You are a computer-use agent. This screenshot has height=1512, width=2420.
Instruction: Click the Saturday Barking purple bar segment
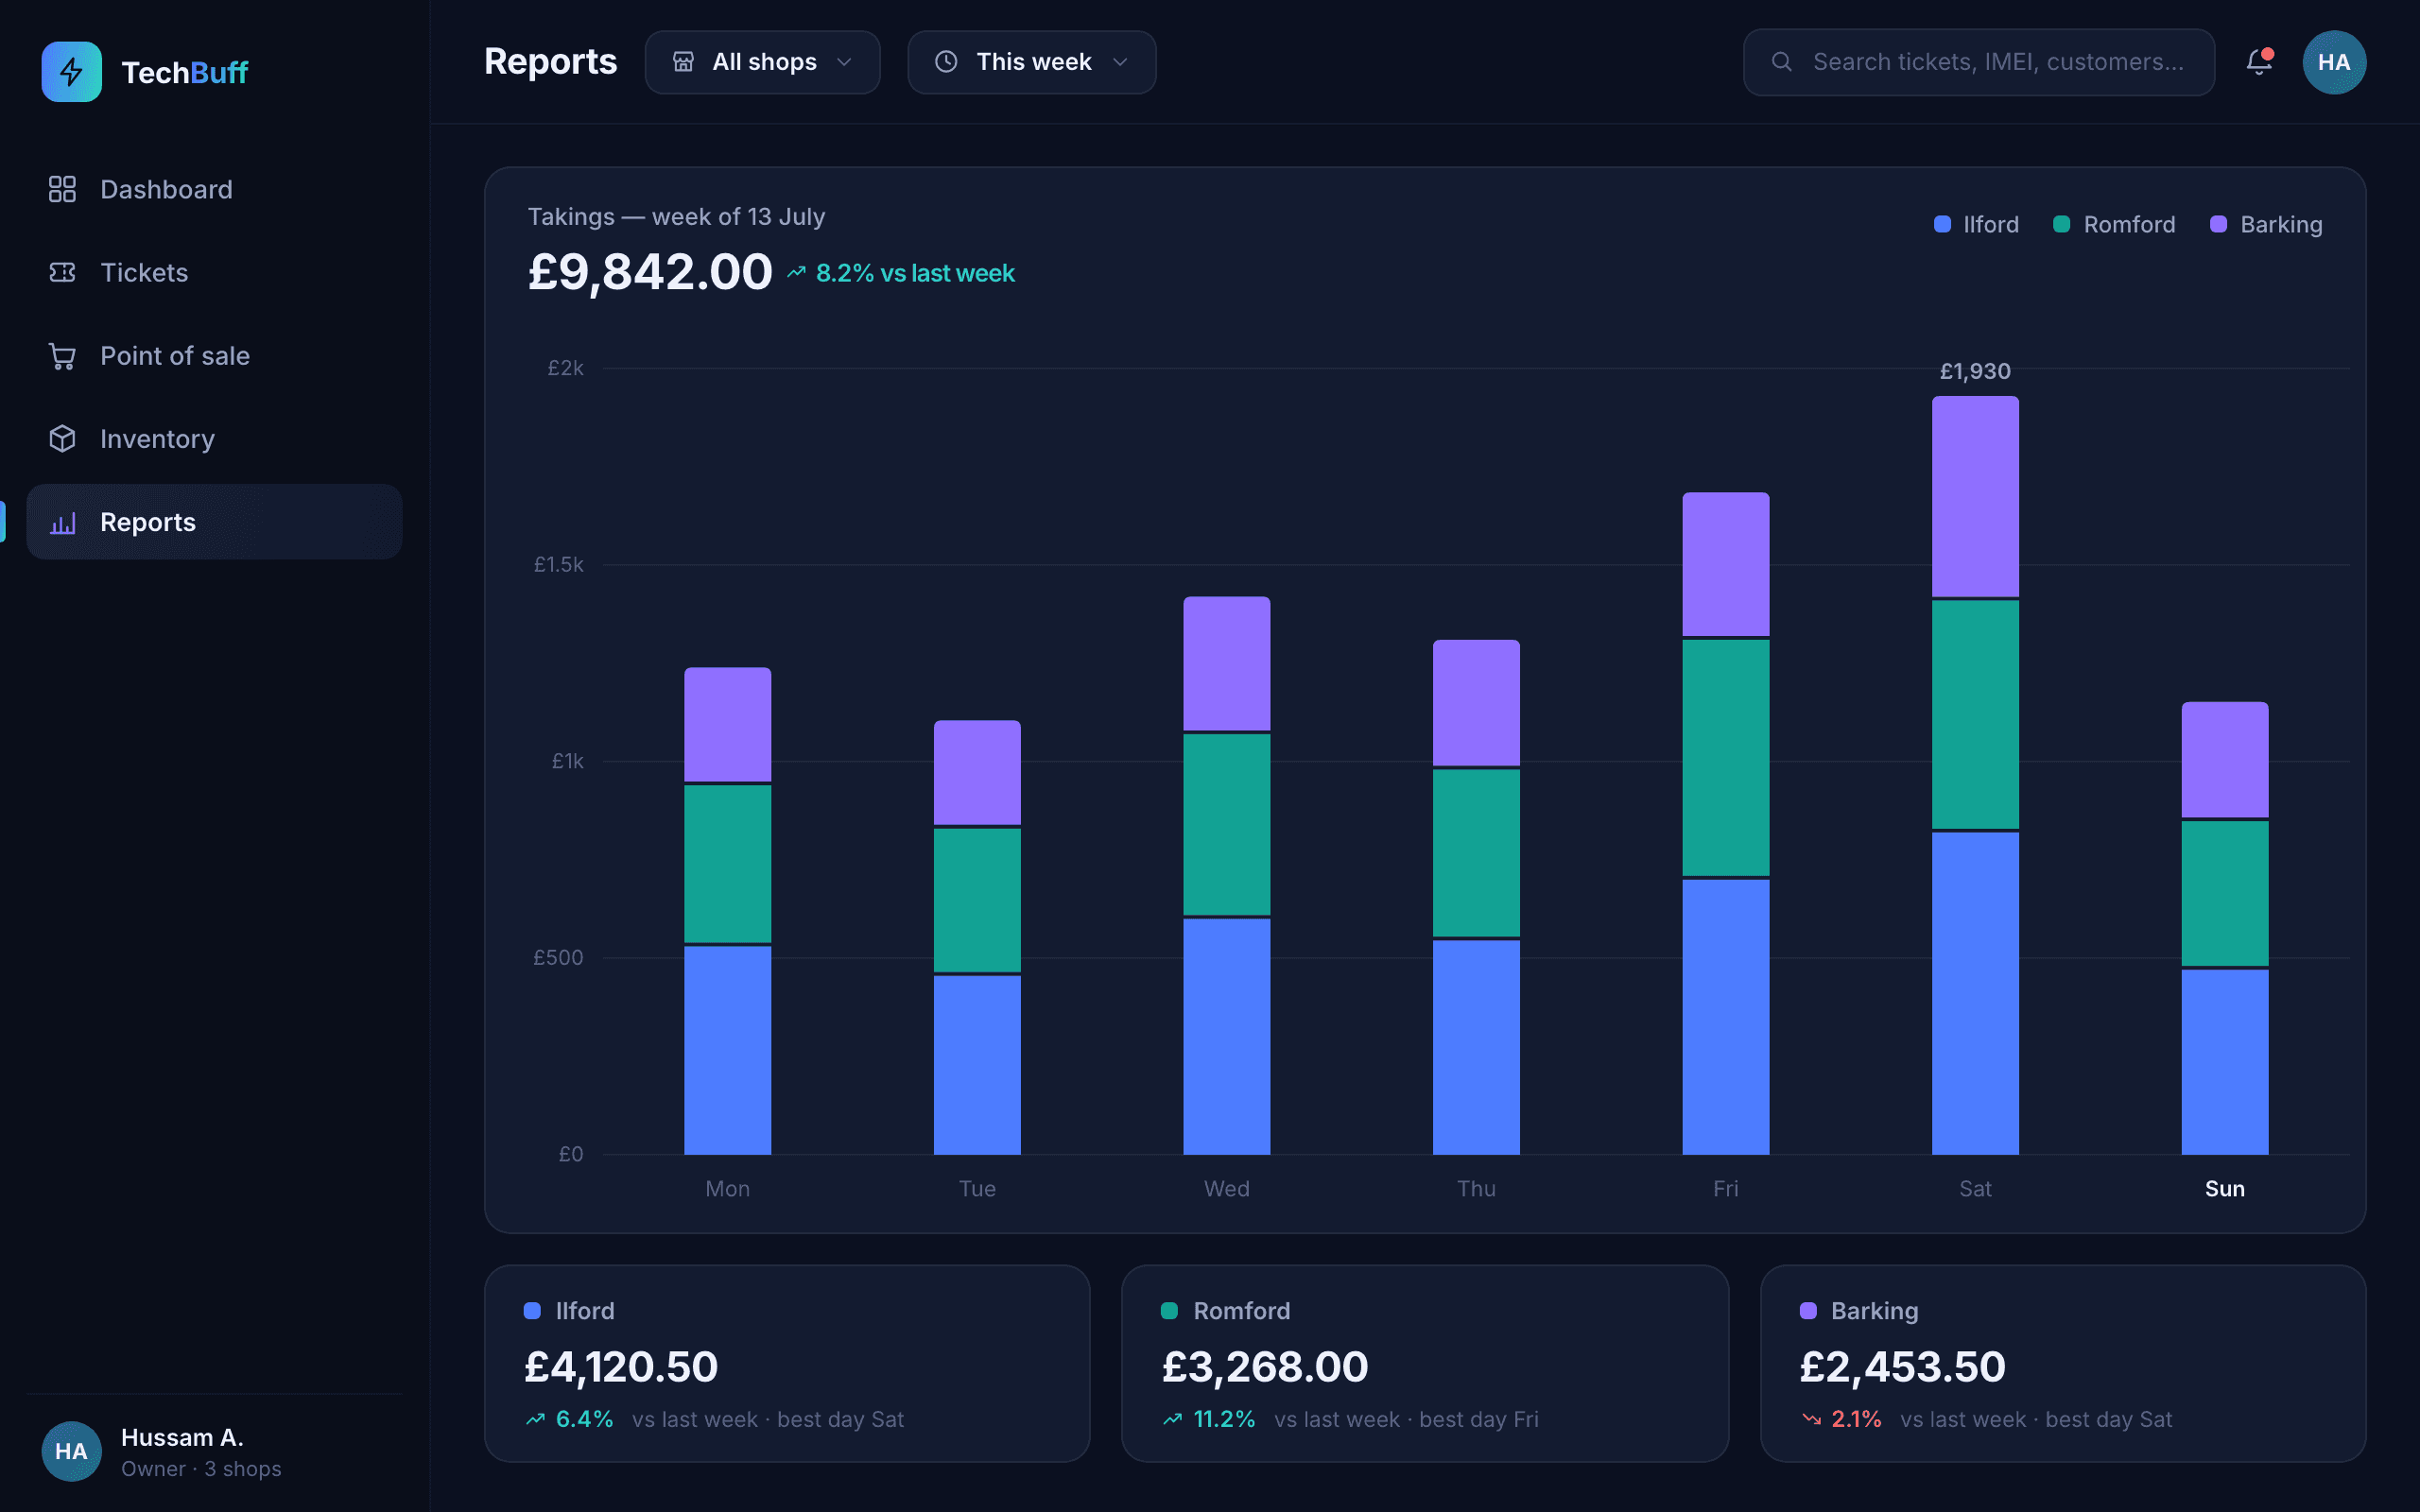pos(1975,496)
